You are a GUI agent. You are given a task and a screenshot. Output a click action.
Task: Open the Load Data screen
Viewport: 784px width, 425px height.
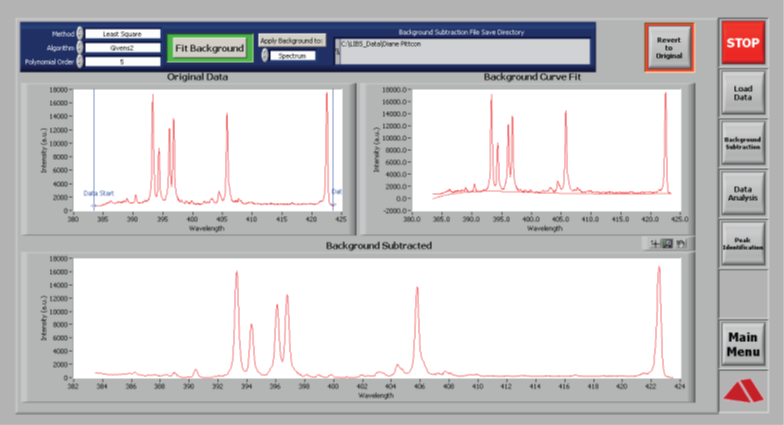(x=743, y=94)
